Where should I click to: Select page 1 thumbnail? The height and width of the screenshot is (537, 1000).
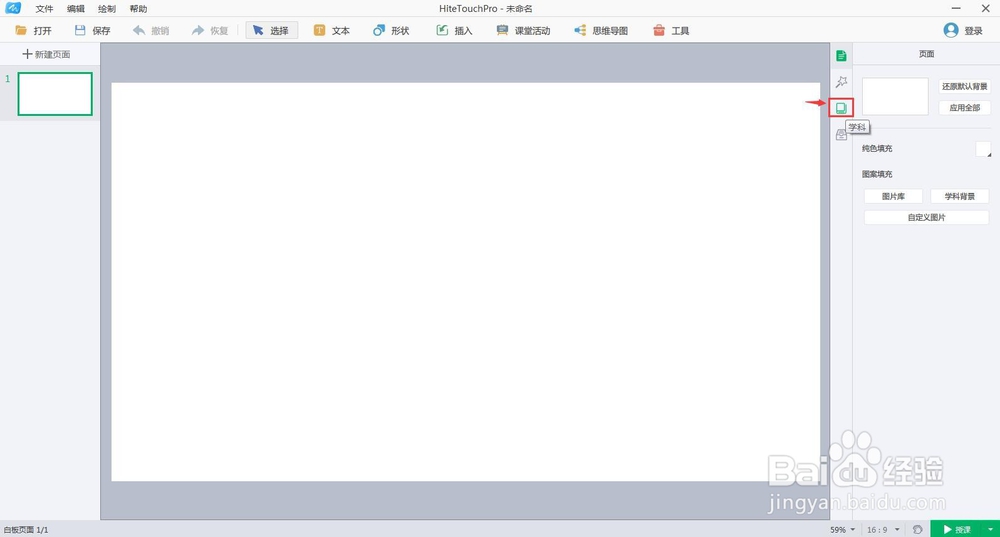pyautogui.click(x=55, y=94)
